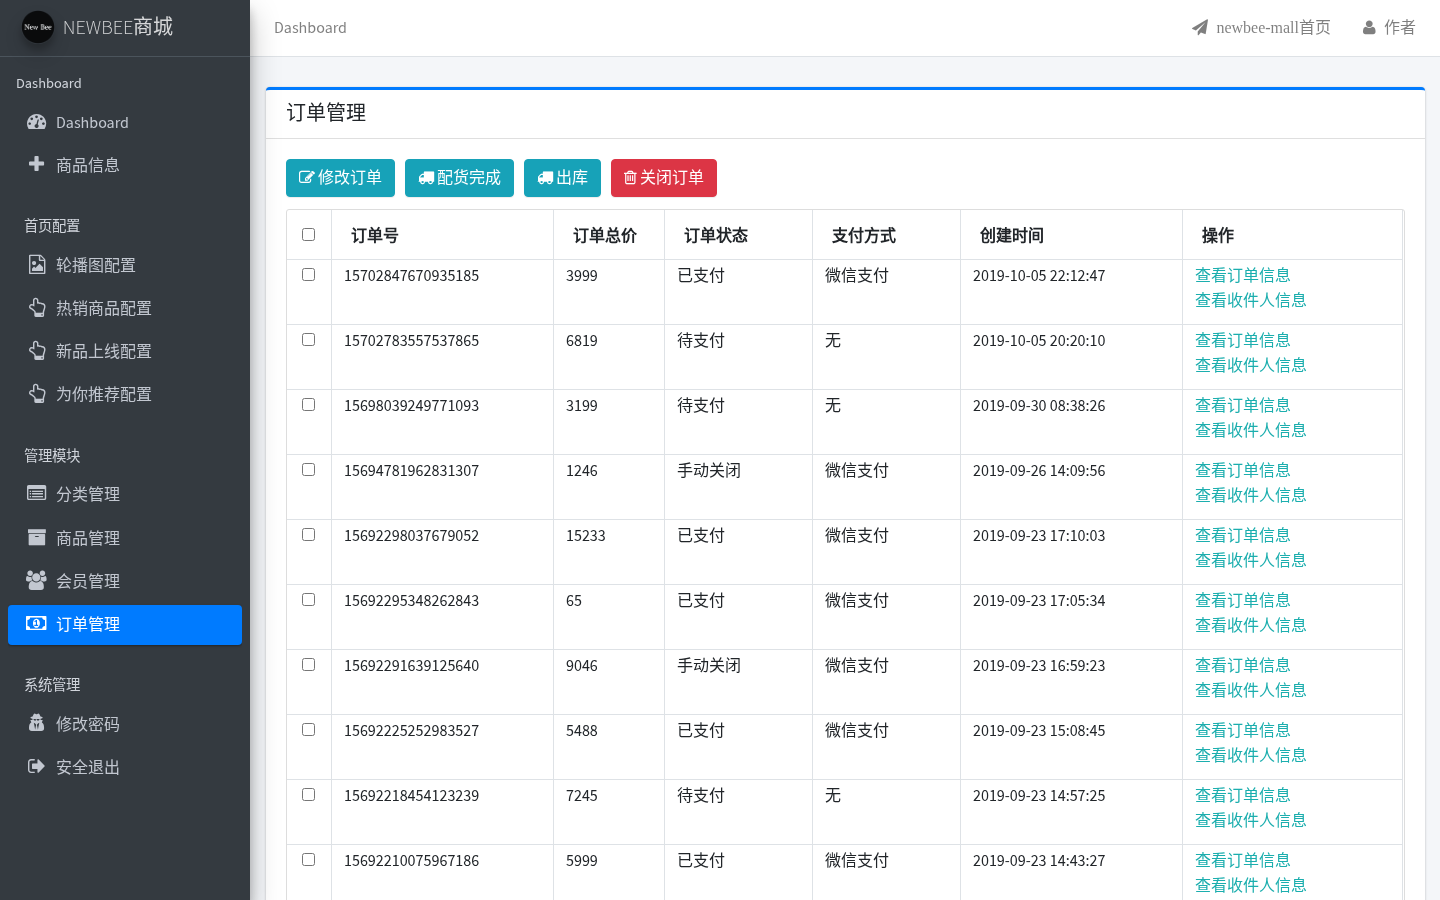Screen dimensions: 1440x900
Task: Select checkbox for order 15698039249771093
Action: (308, 404)
